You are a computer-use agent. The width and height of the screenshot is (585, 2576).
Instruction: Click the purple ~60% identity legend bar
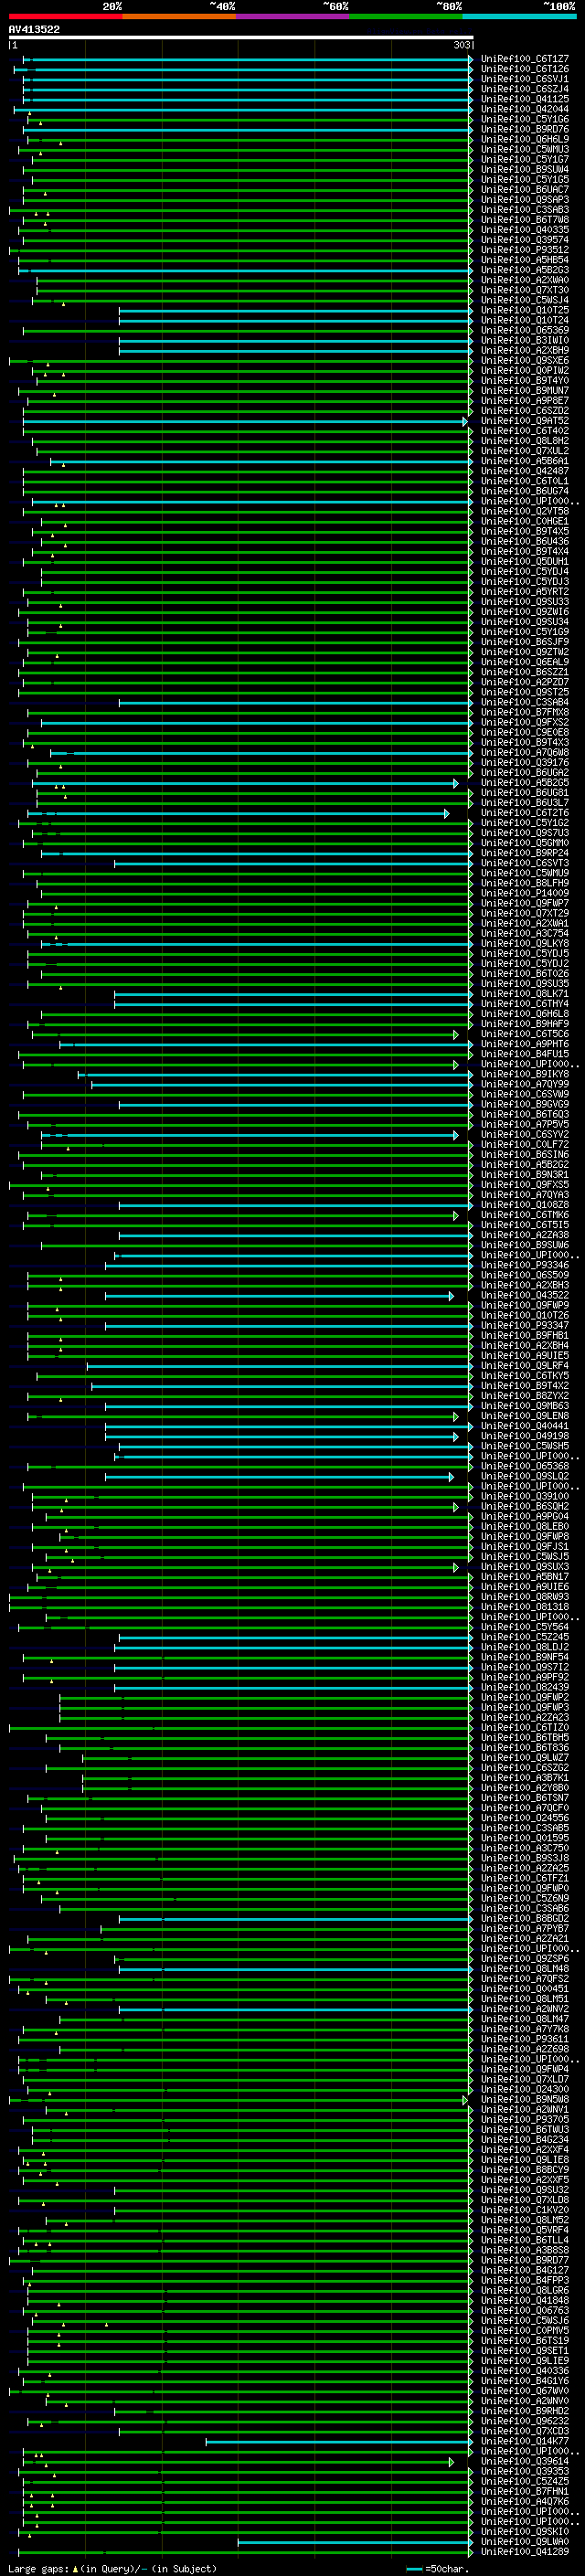[x=292, y=17]
